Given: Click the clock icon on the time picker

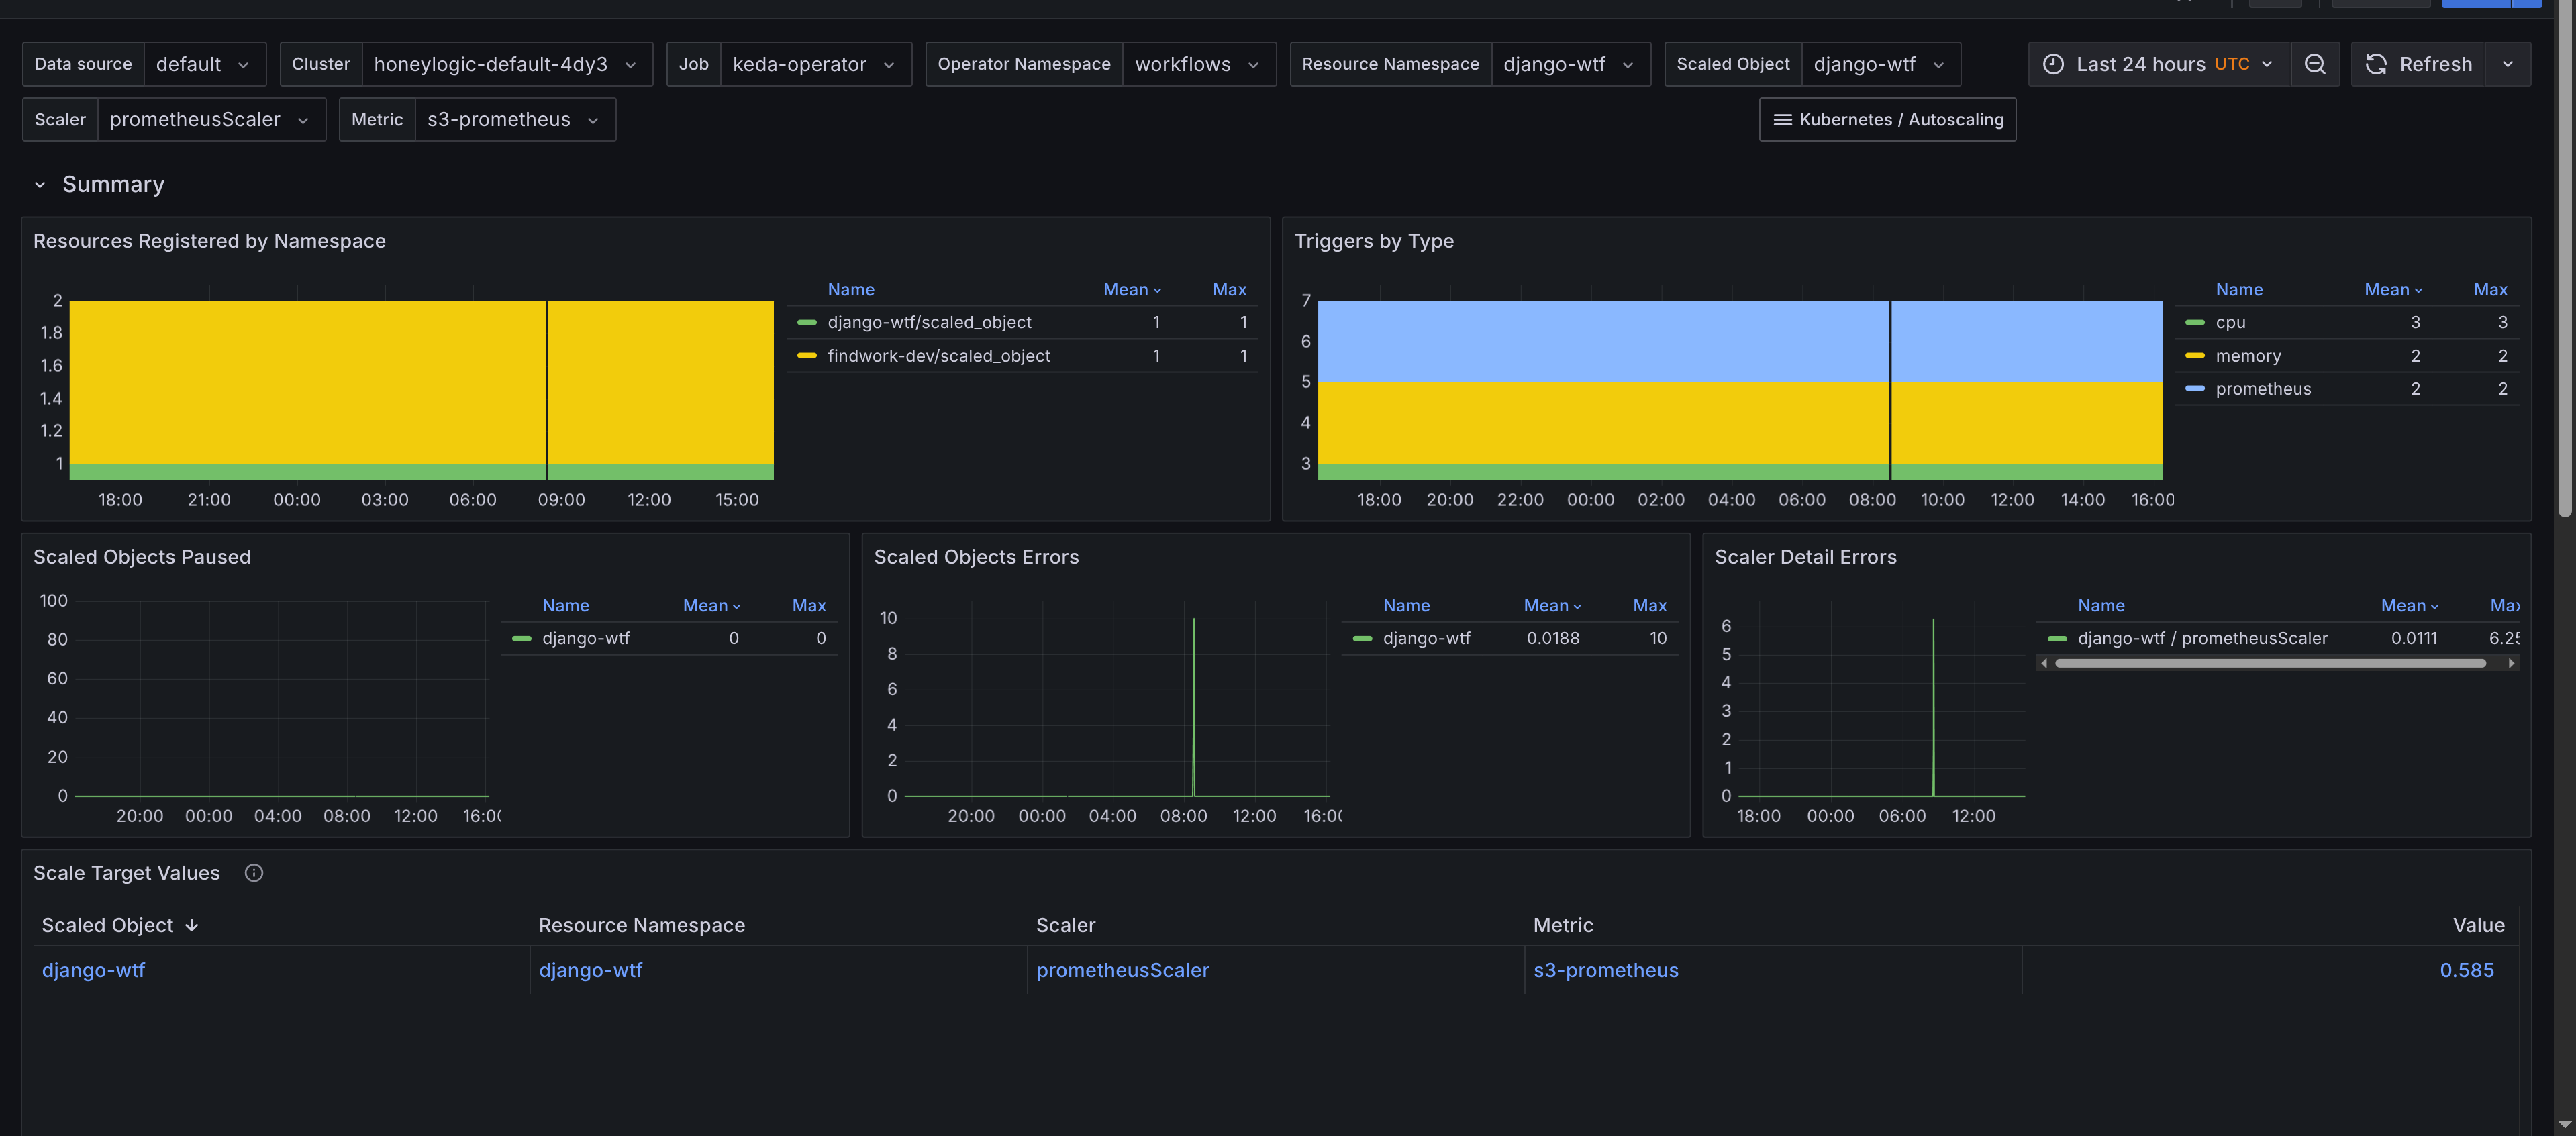Looking at the screenshot, I should (x=2053, y=63).
